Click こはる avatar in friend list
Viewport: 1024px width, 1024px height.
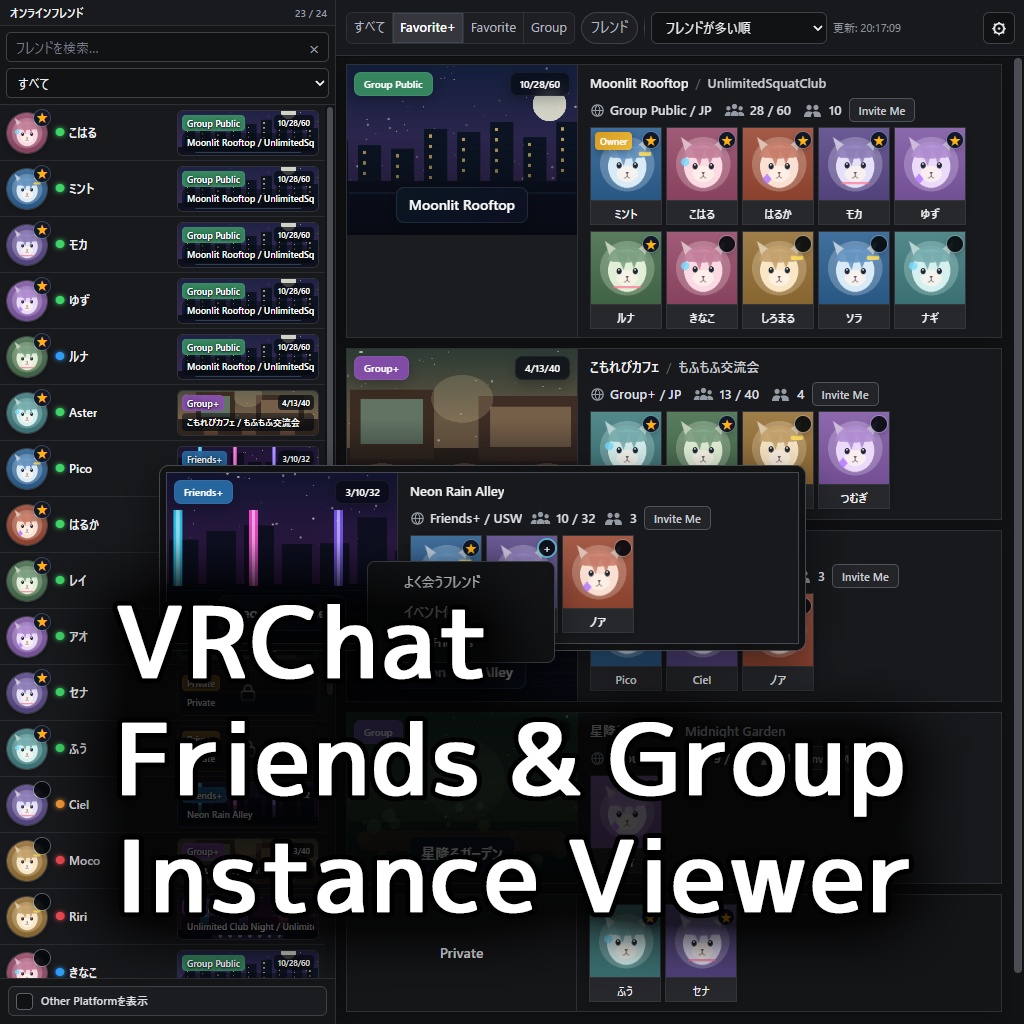(27, 133)
